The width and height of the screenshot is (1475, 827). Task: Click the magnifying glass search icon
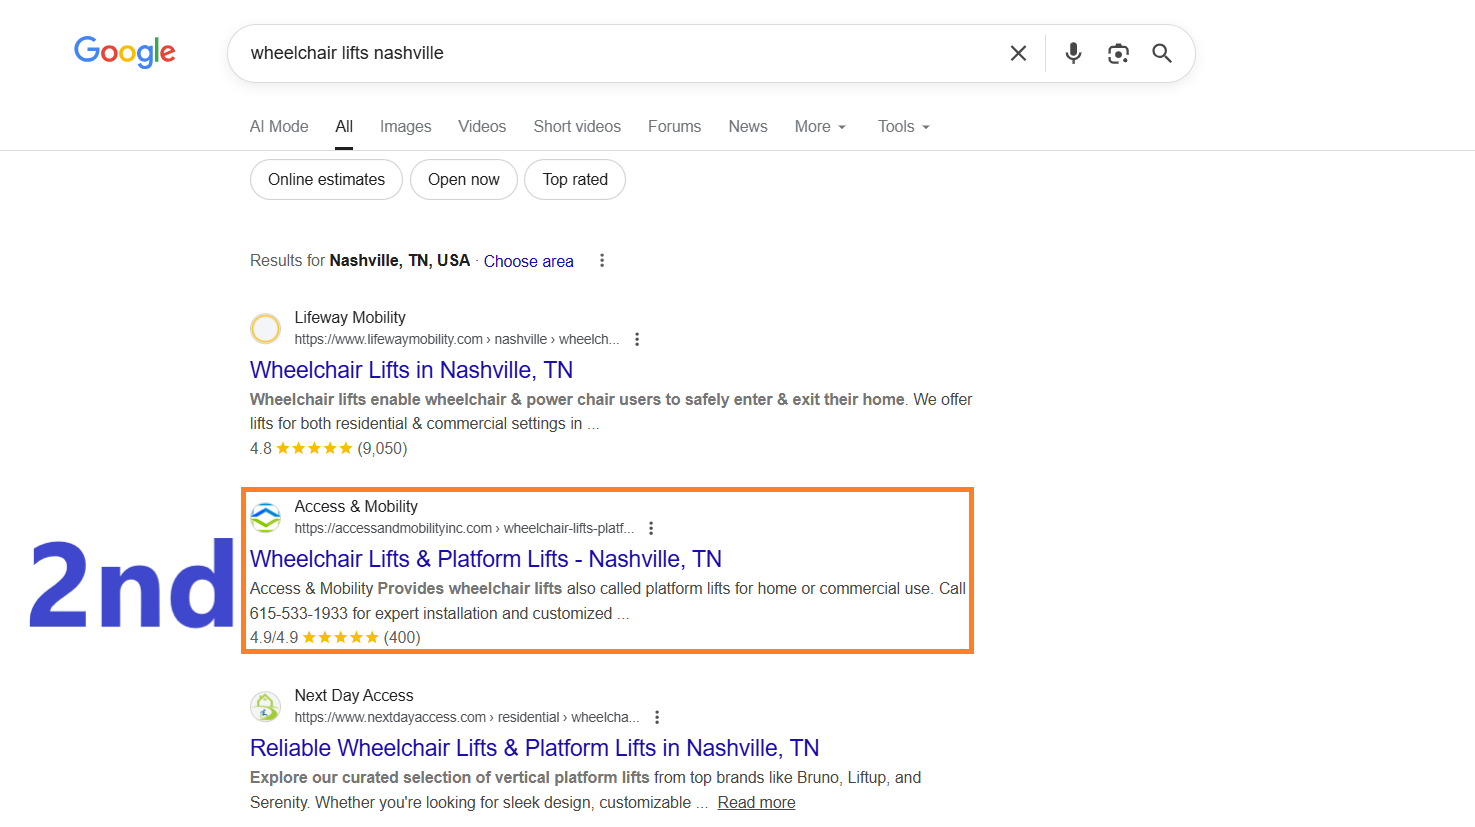[1161, 53]
